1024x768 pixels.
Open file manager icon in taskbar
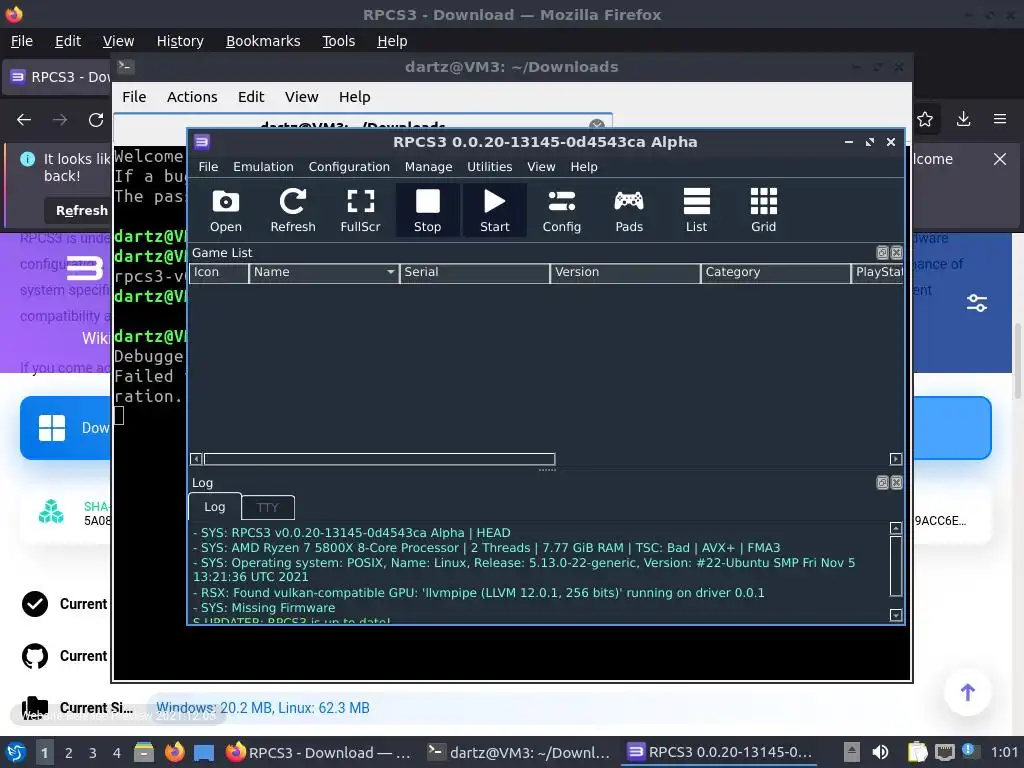click(x=144, y=753)
